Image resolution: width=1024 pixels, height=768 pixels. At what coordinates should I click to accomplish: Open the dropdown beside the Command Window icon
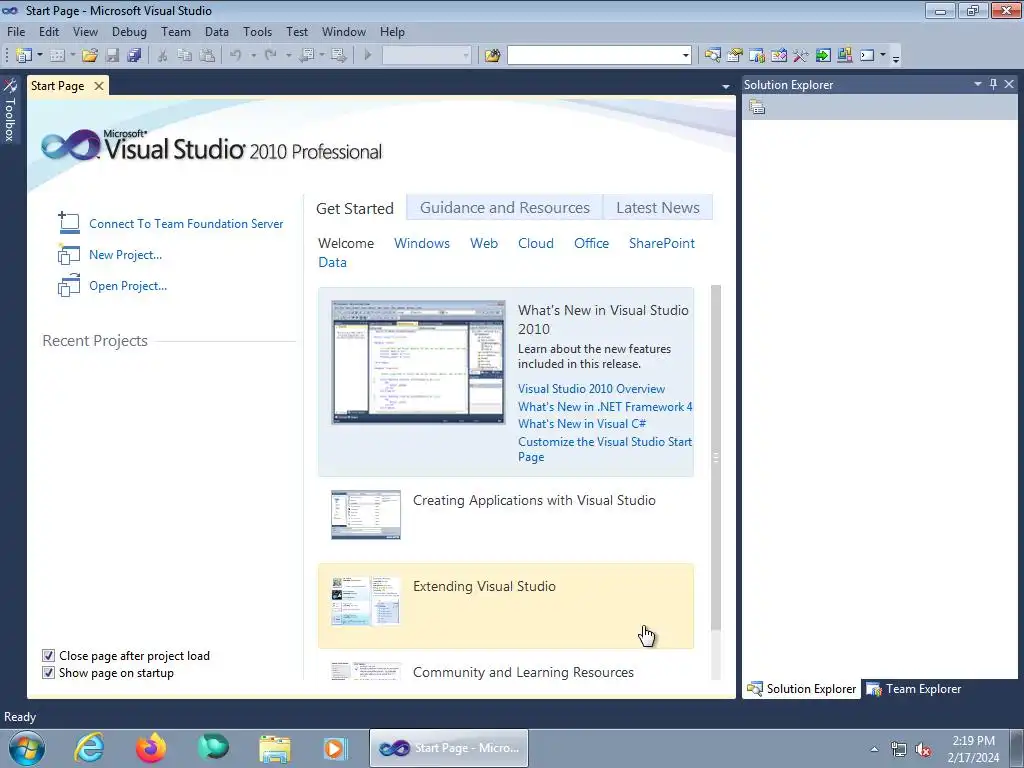coord(883,56)
